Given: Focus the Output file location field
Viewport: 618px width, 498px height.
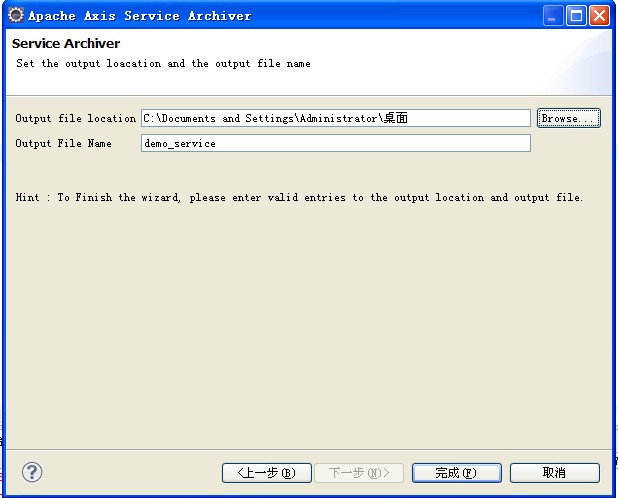Looking at the screenshot, I should [336, 118].
